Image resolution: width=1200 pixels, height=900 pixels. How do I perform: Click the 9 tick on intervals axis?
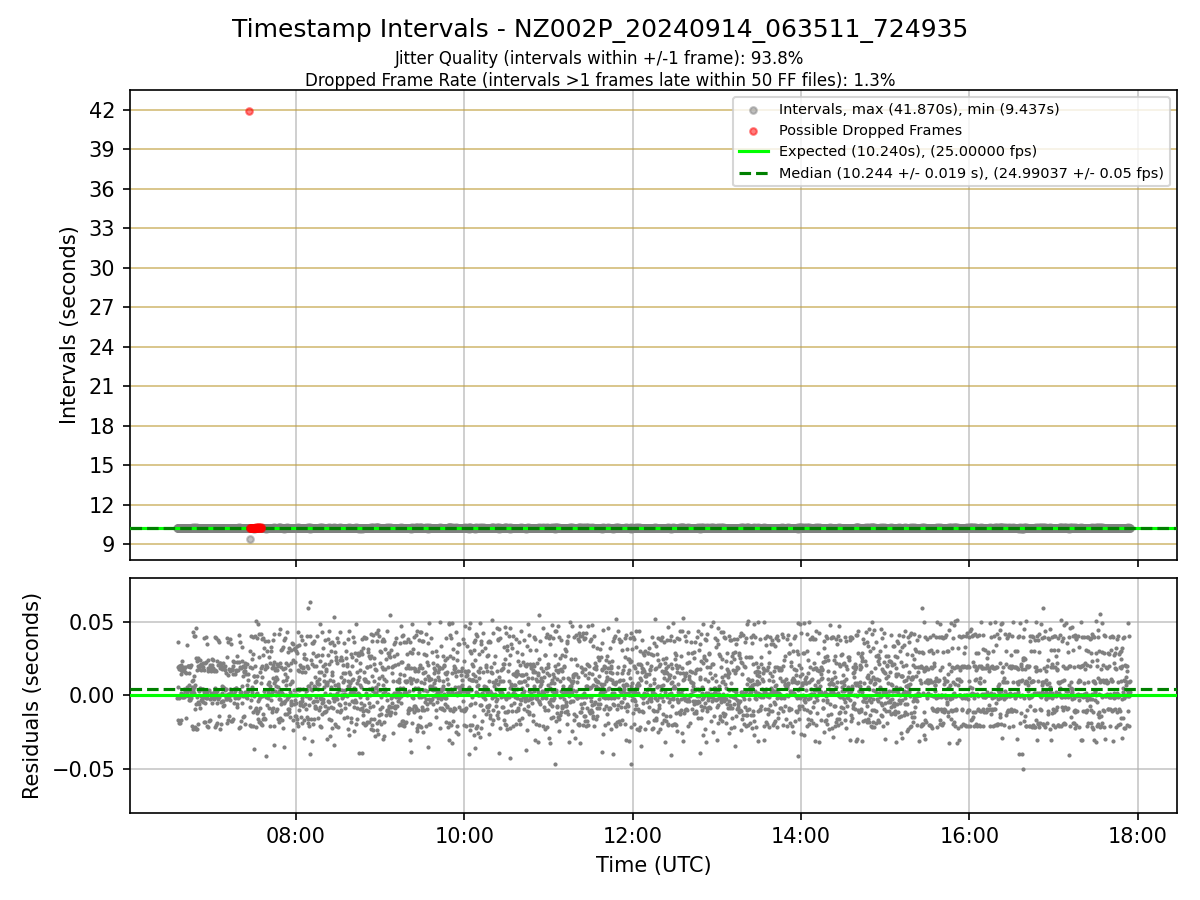110,544
